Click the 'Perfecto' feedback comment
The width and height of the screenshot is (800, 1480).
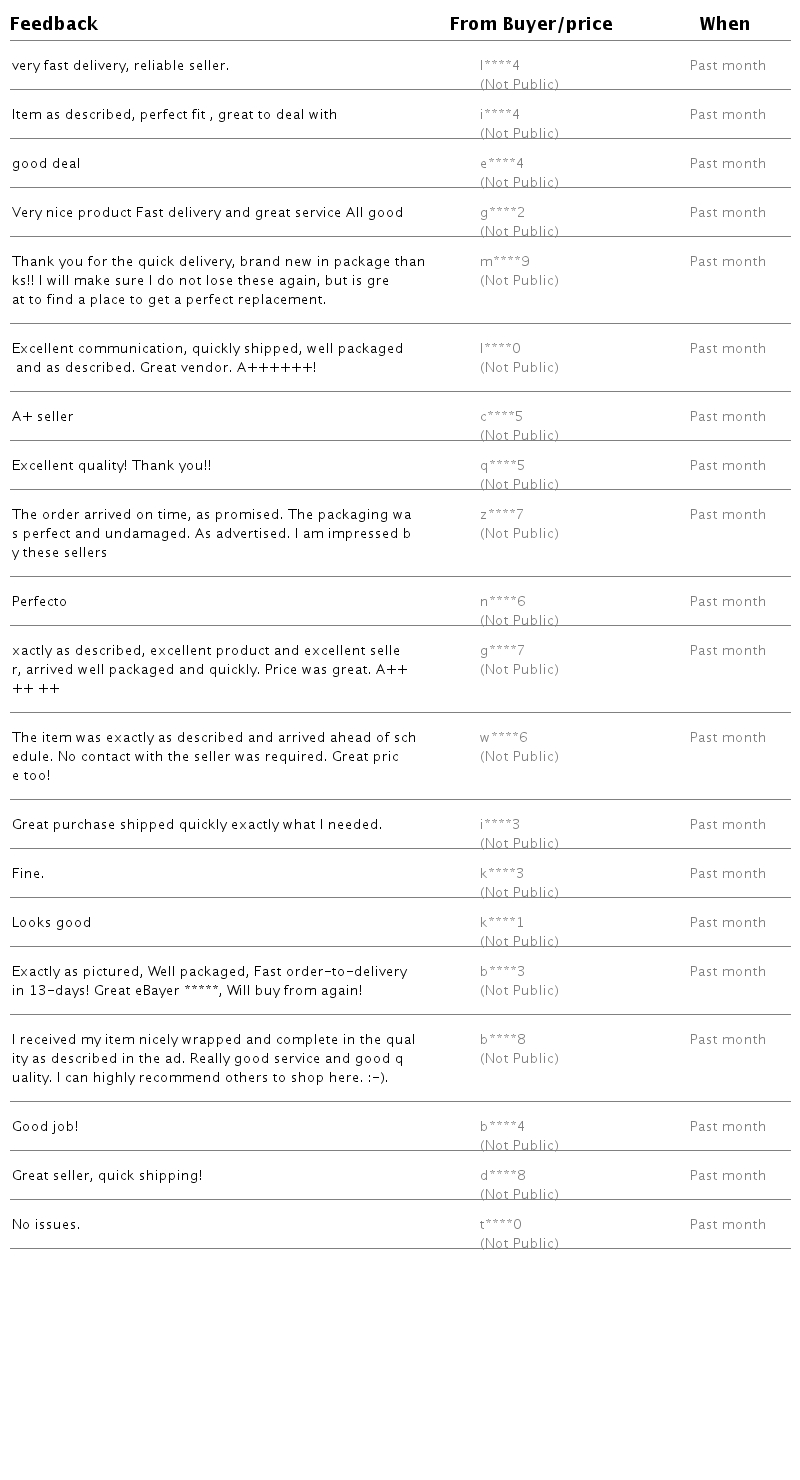39,602
